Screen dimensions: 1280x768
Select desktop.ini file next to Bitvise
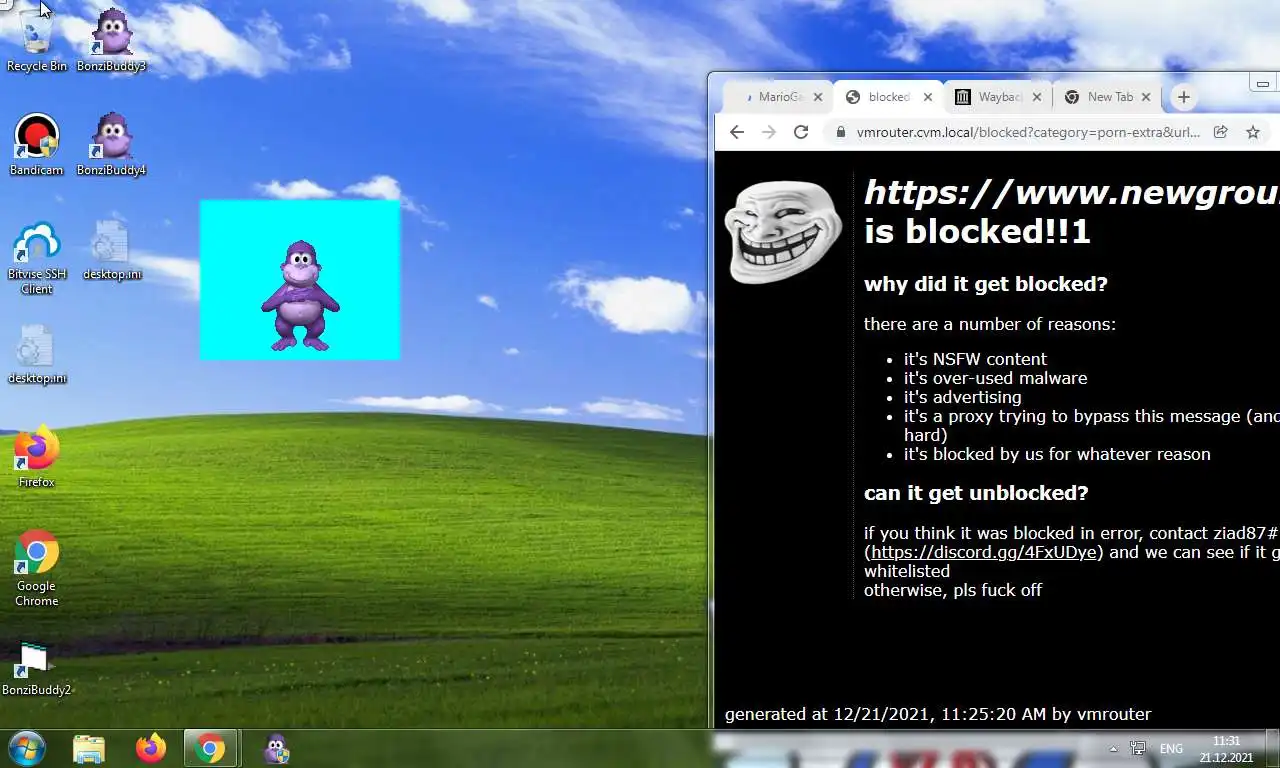click(112, 250)
